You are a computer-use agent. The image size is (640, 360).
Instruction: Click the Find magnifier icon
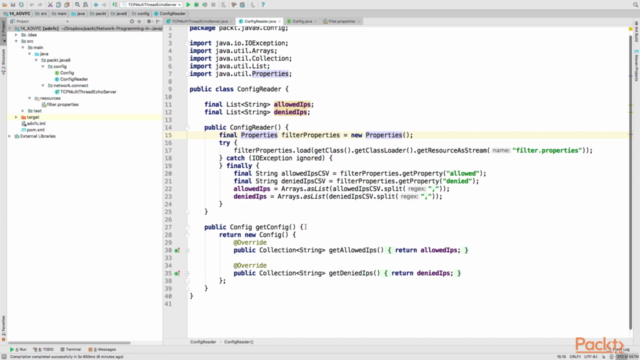point(77,4)
